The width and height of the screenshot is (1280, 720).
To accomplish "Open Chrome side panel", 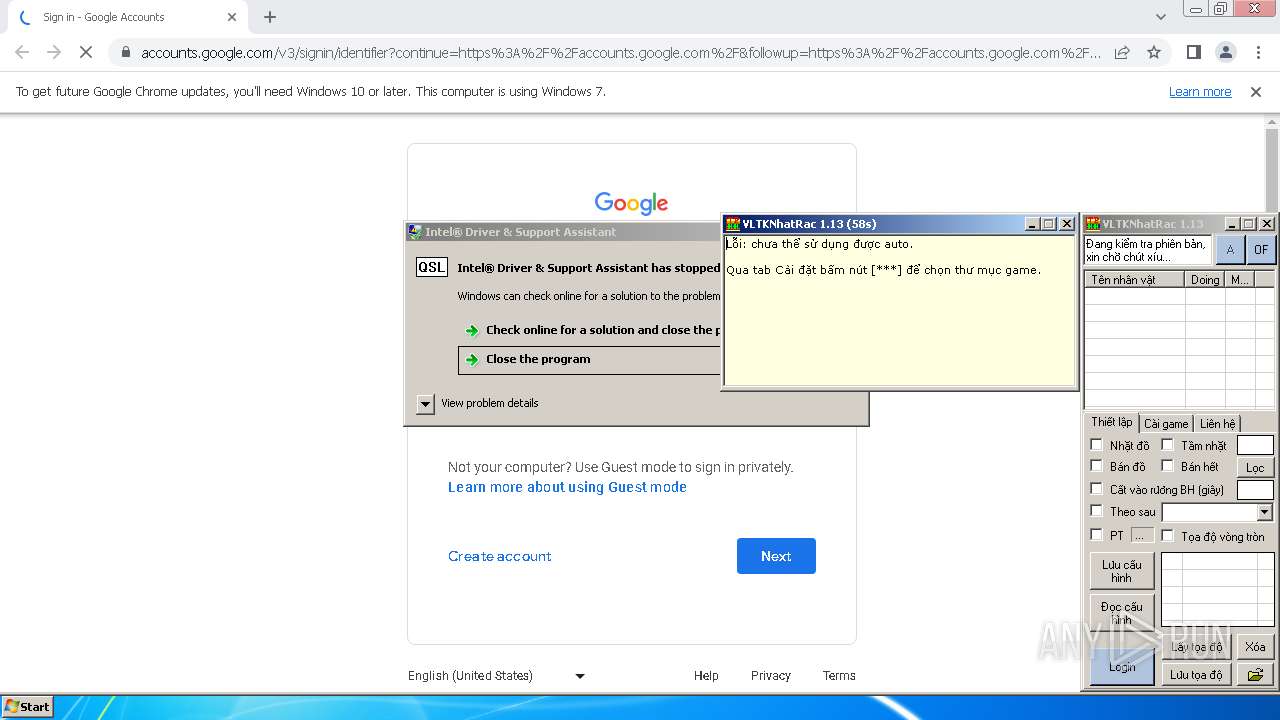I will coord(1193,52).
